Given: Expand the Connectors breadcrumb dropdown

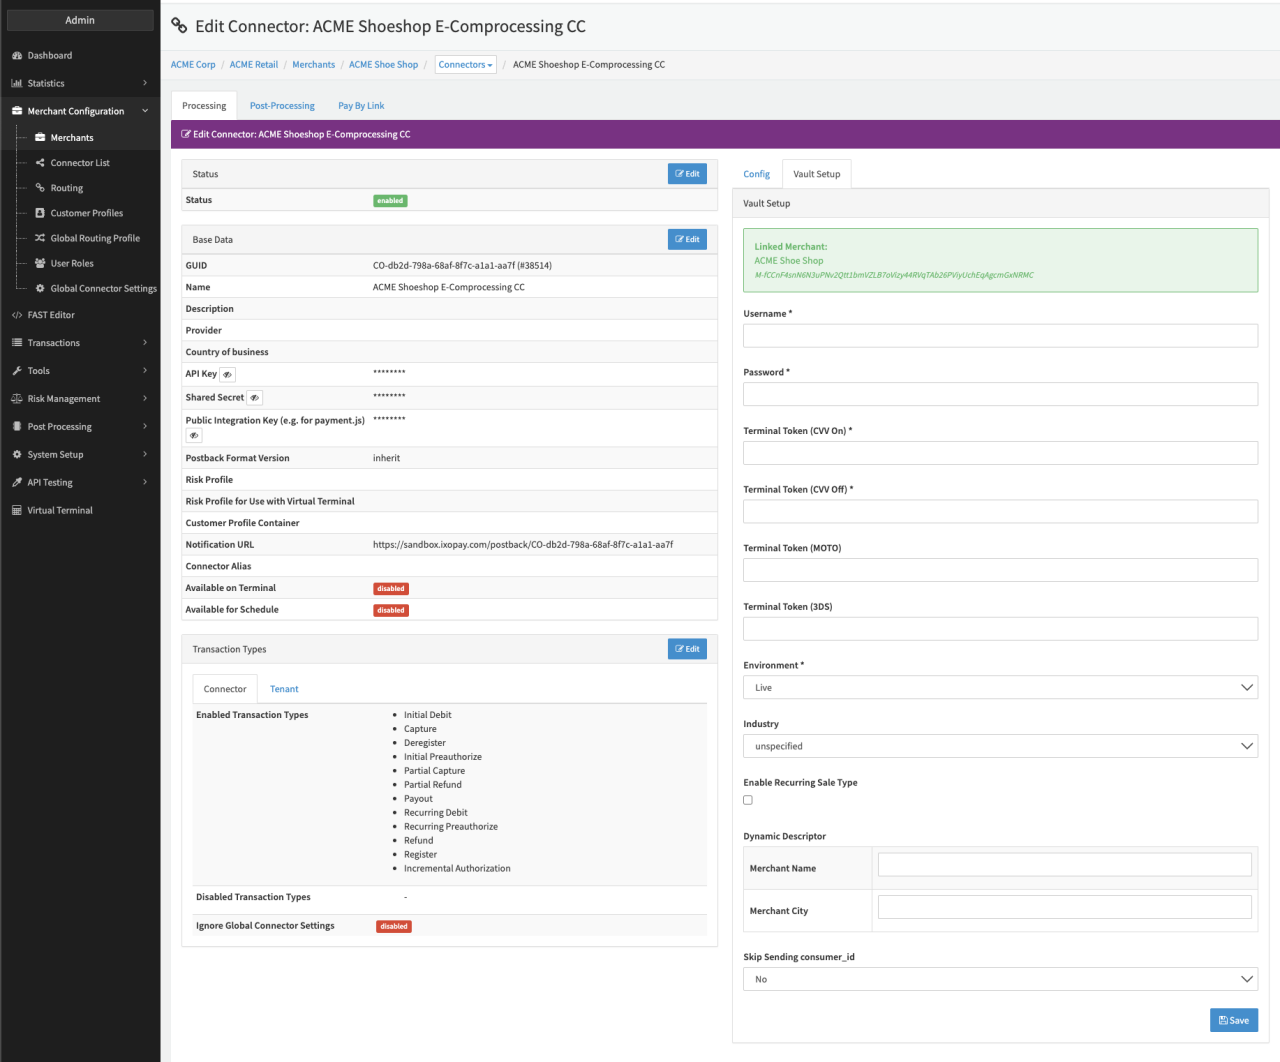Looking at the screenshot, I should coord(465,65).
